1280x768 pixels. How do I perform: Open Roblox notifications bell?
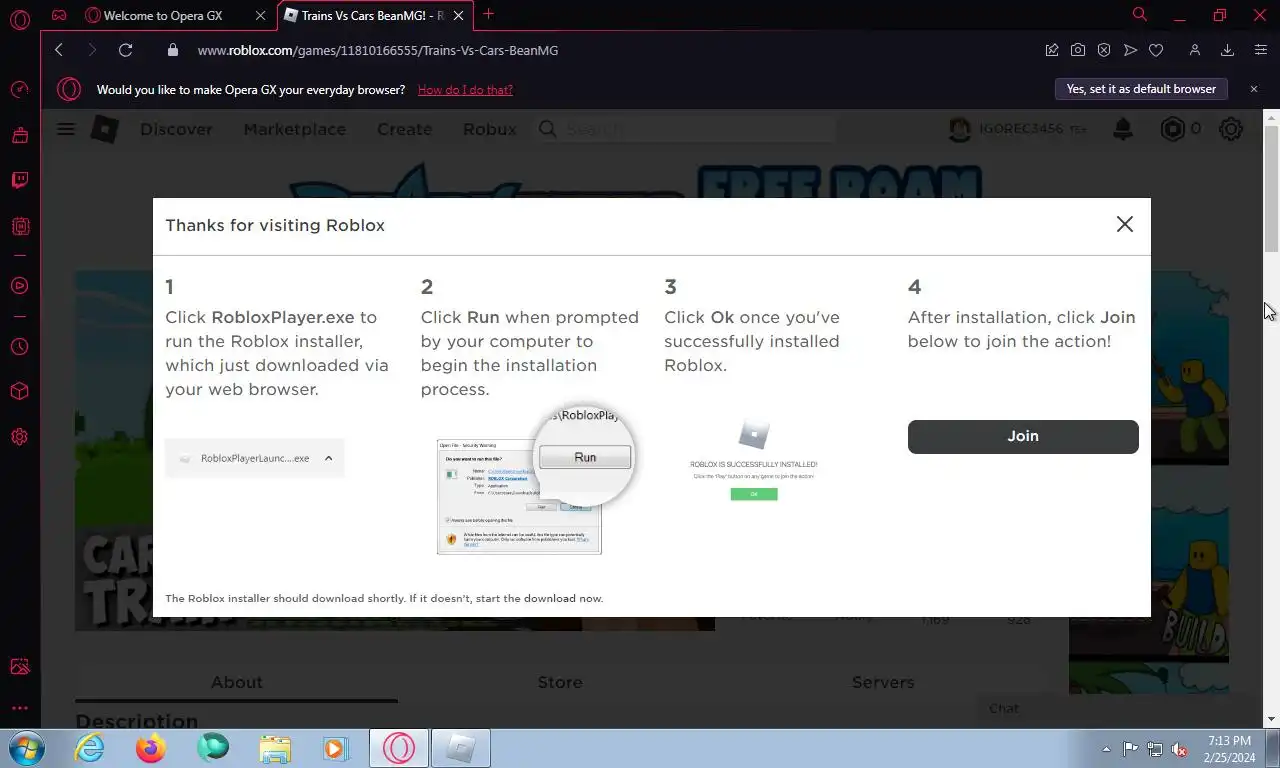coord(1123,129)
